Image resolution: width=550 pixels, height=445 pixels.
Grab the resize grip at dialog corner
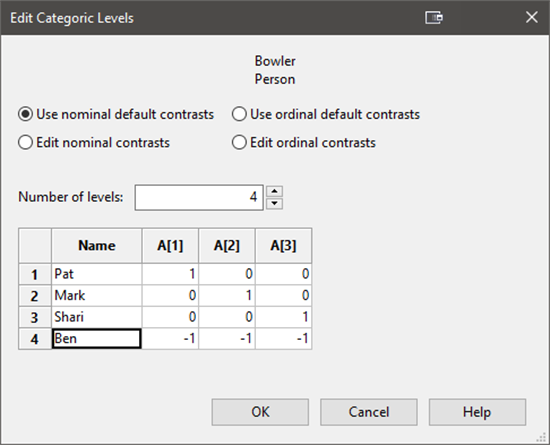point(542,437)
